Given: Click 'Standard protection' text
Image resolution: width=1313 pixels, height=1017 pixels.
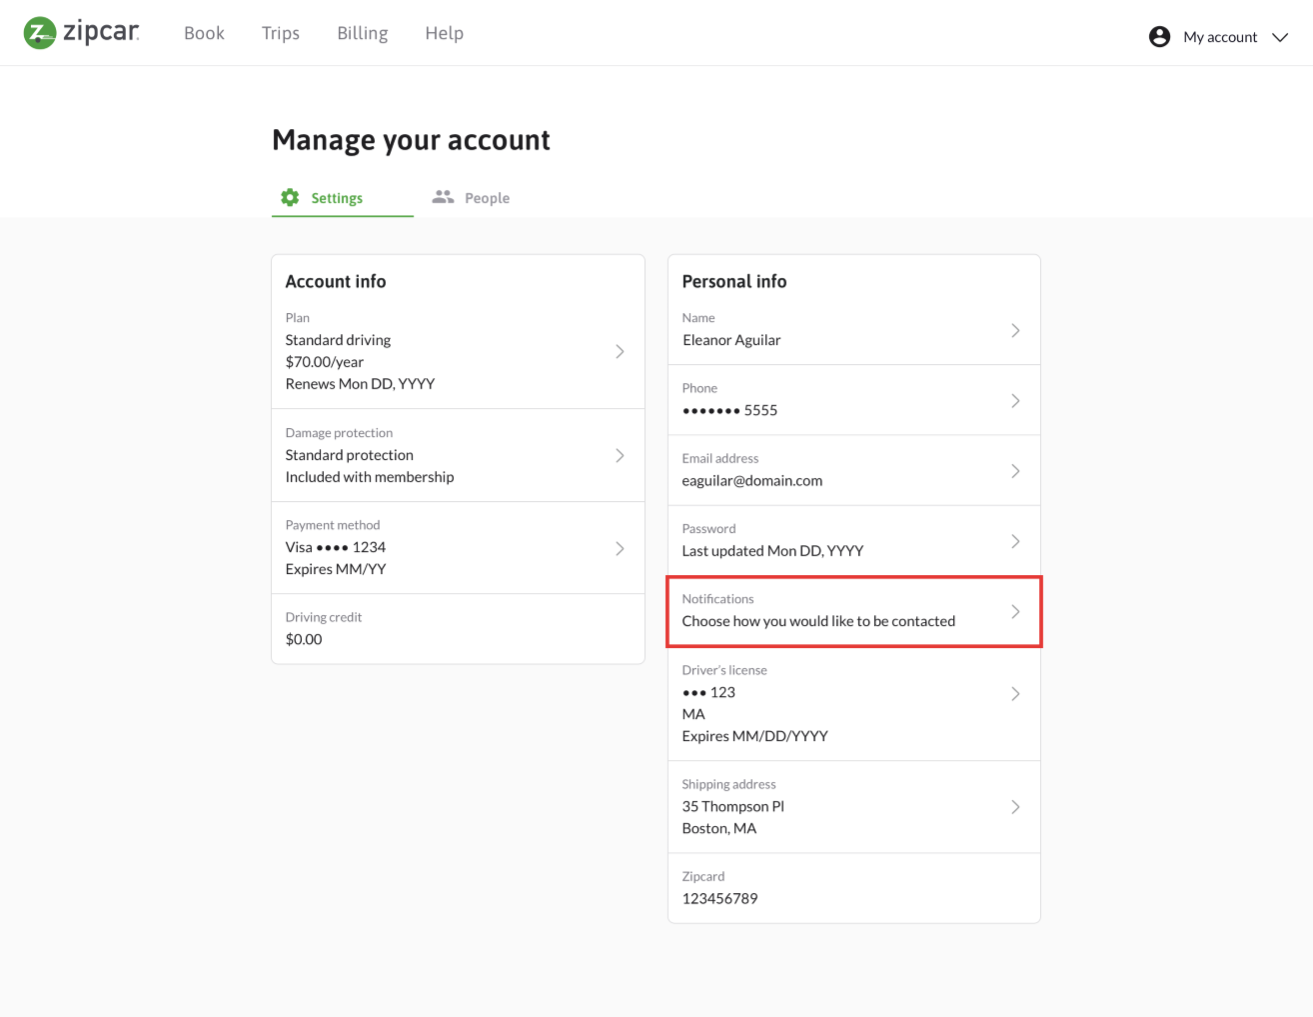Looking at the screenshot, I should [349, 455].
